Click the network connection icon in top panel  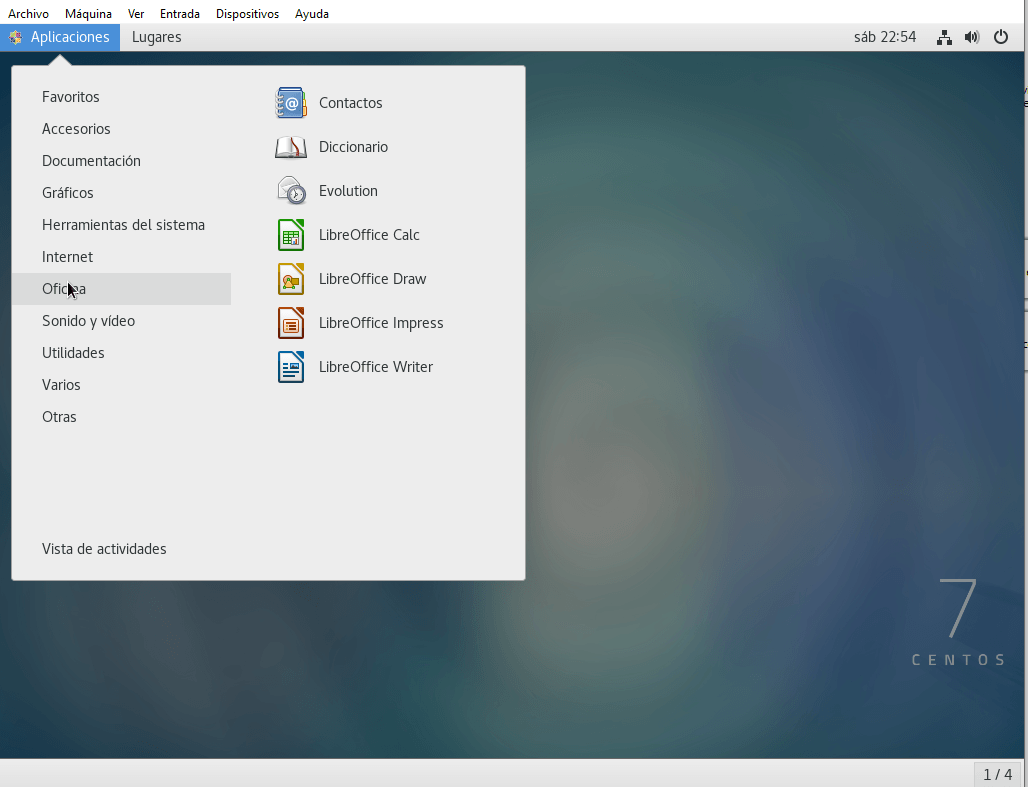tap(944, 37)
